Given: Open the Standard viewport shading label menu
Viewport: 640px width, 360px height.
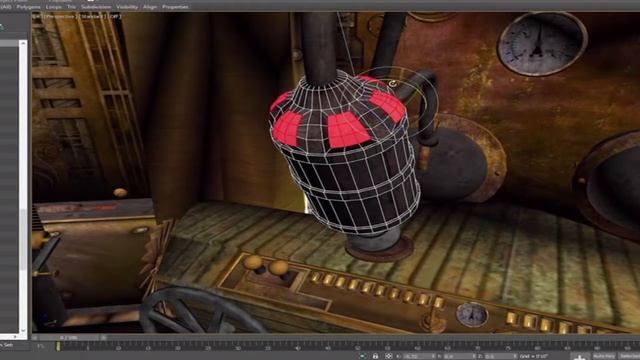Looking at the screenshot, I should [92, 17].
